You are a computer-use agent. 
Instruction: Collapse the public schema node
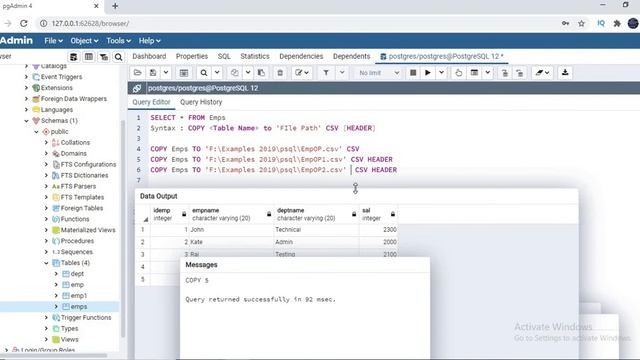click(36, 132)
